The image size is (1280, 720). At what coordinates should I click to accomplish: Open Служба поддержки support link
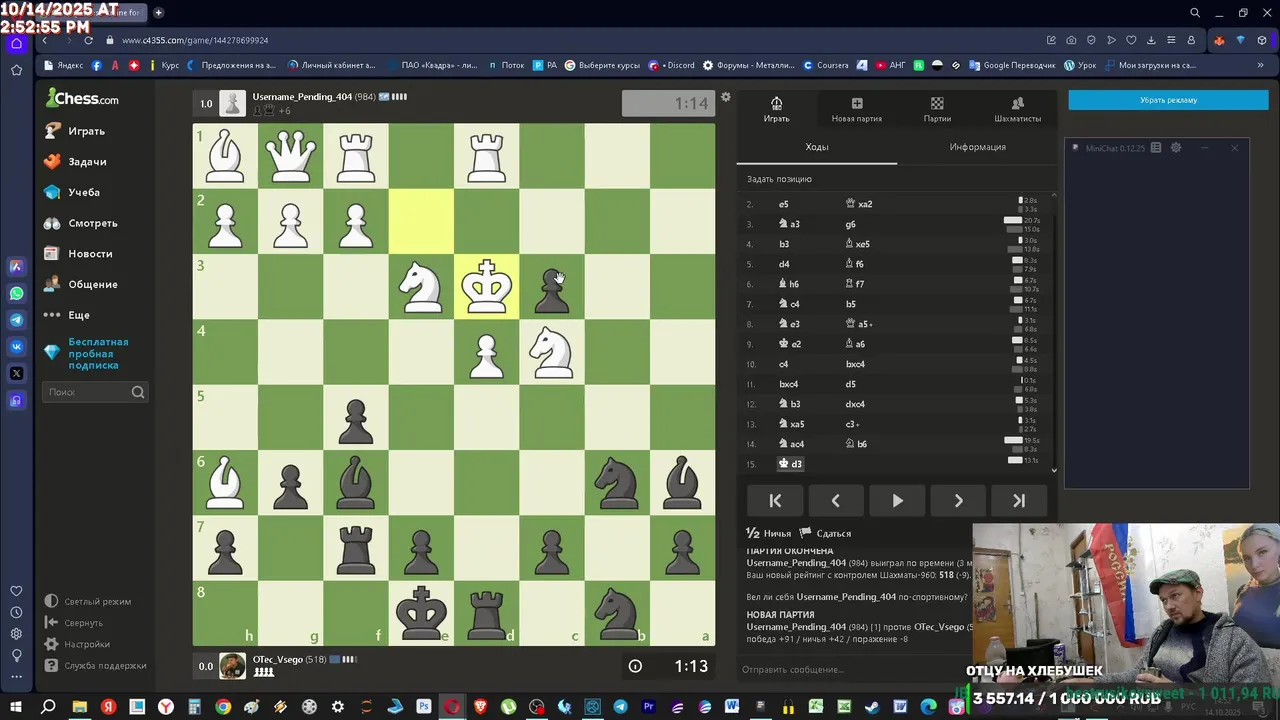[x=95, y=666]
